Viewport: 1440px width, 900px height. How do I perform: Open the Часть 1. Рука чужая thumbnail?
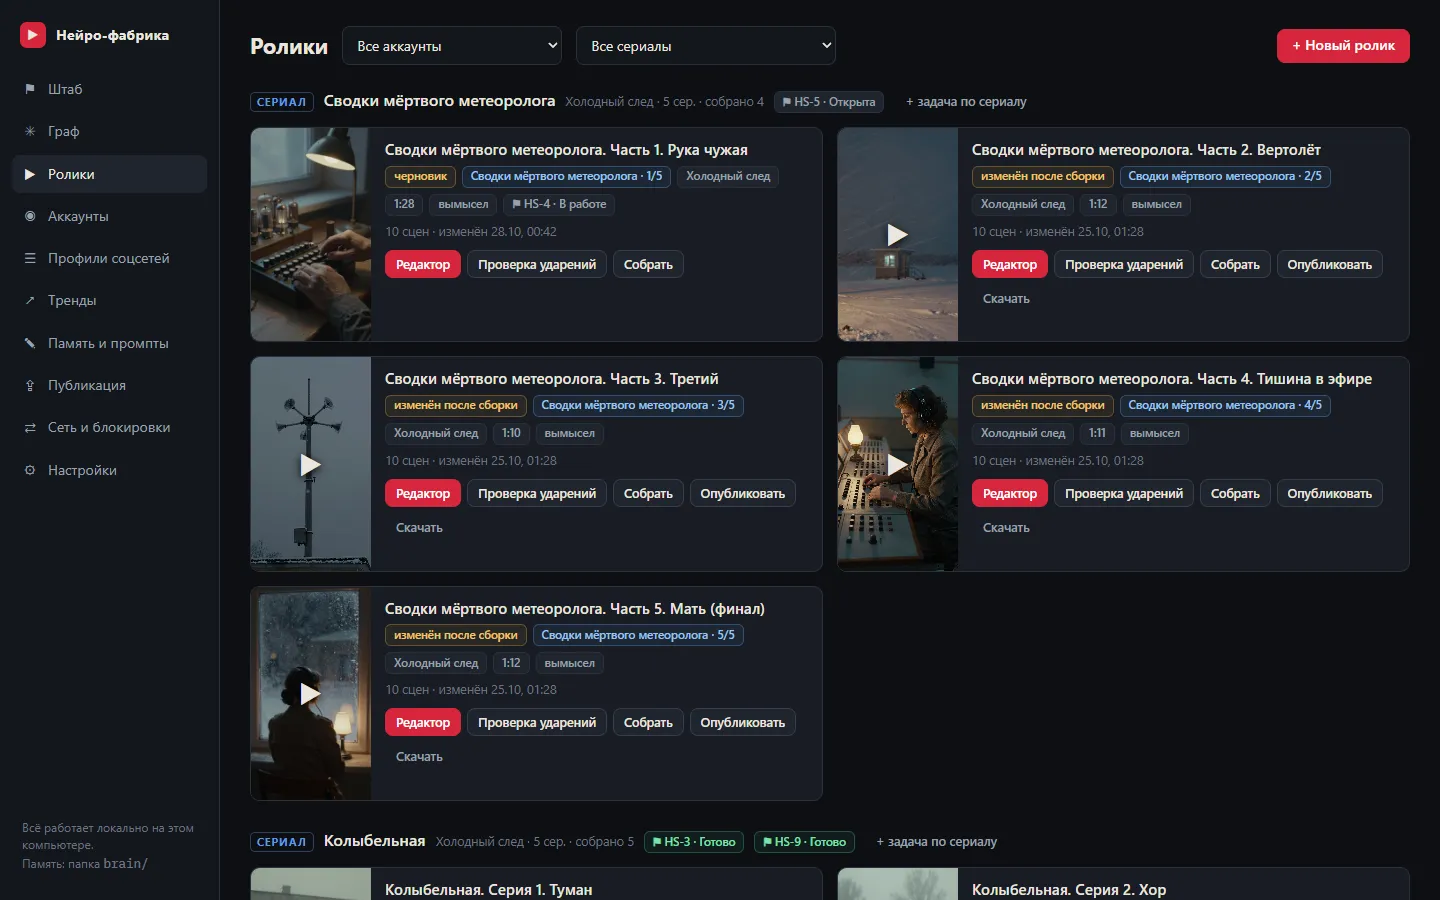tap(311, 235)
